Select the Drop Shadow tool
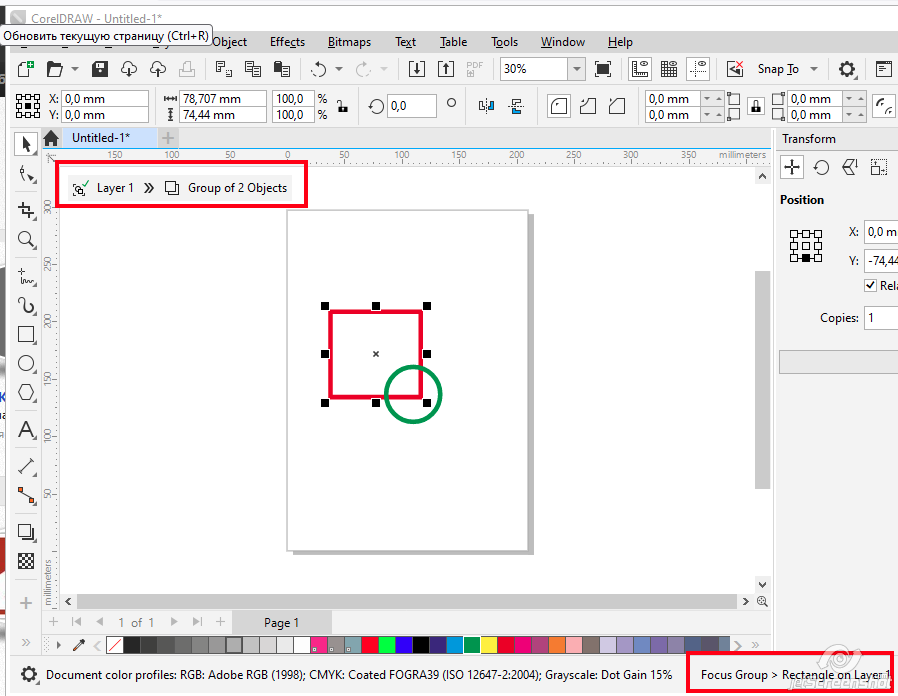The height and width of the screenshot is (696, 898). (x=26, y=532)
